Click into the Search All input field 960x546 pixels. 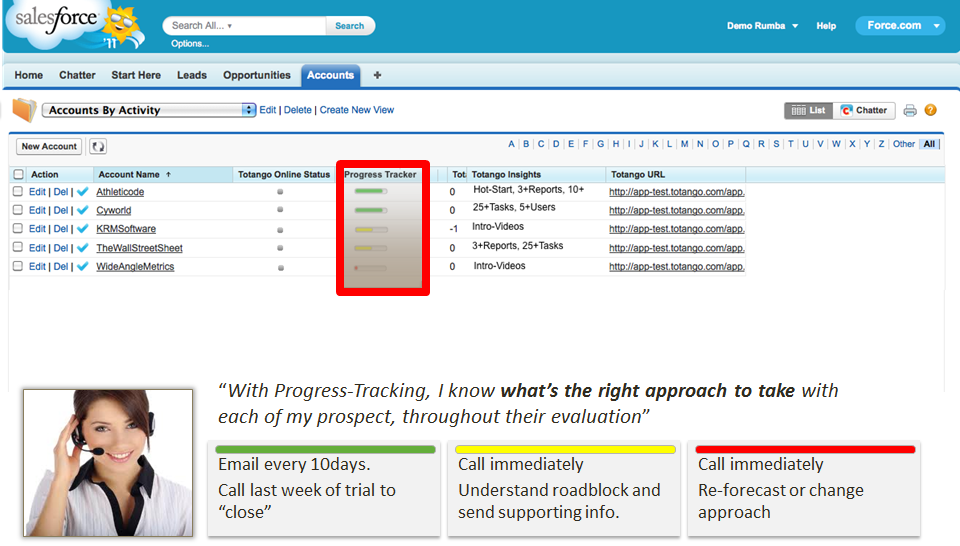pyautogui.click(x=245, y=26)
